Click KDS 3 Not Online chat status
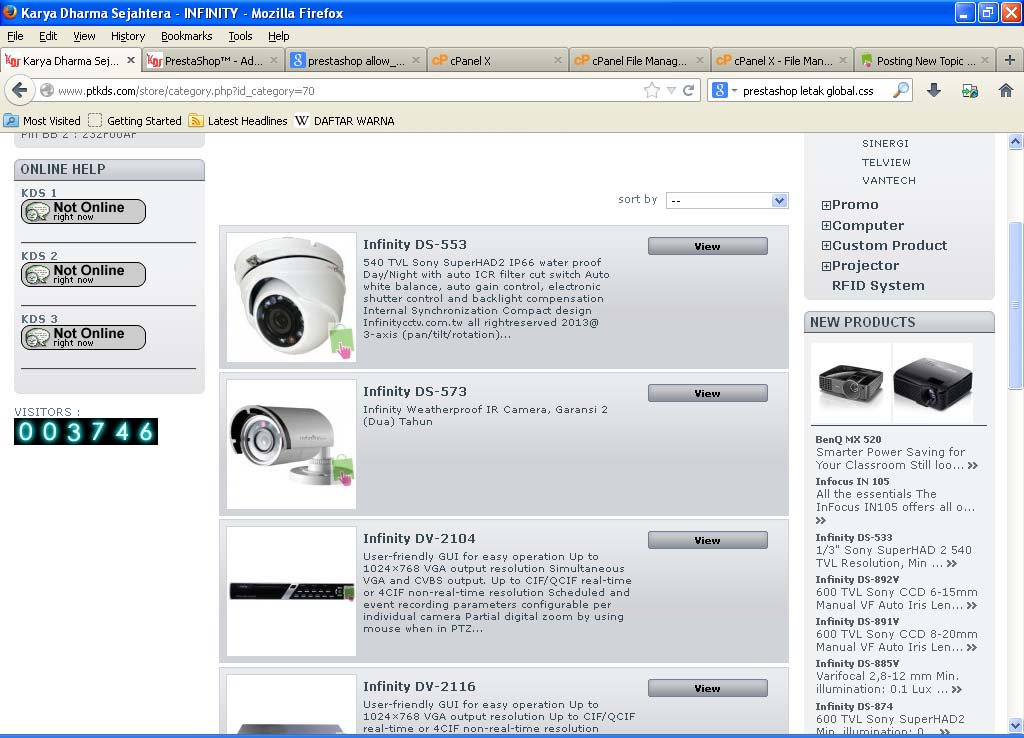1024x738 pixels. [x=83, y=337]
